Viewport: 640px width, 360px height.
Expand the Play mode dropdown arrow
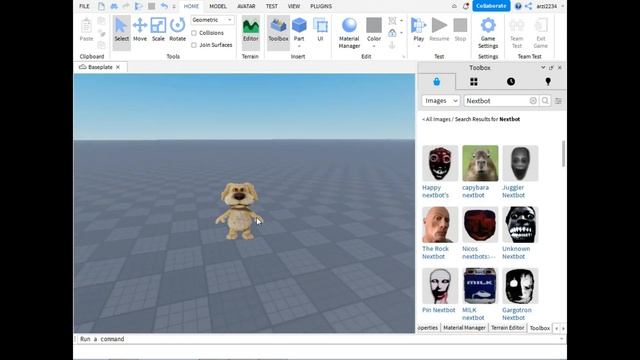click(418, 46)
